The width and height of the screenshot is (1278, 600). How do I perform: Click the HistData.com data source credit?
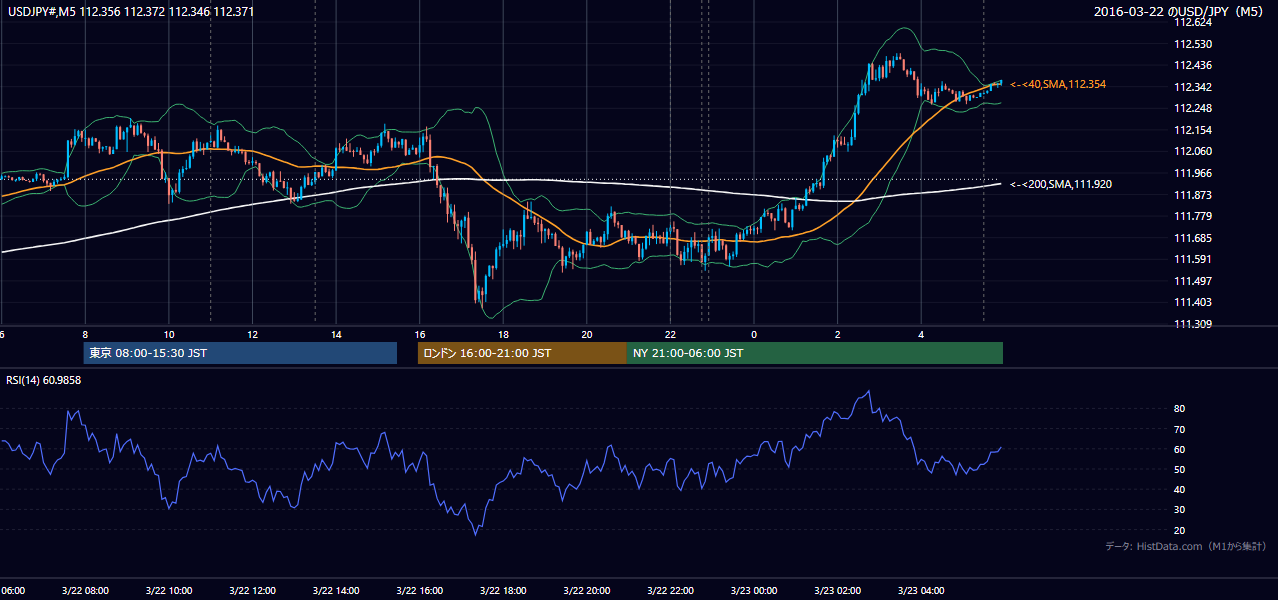(x=1186, y=546)
